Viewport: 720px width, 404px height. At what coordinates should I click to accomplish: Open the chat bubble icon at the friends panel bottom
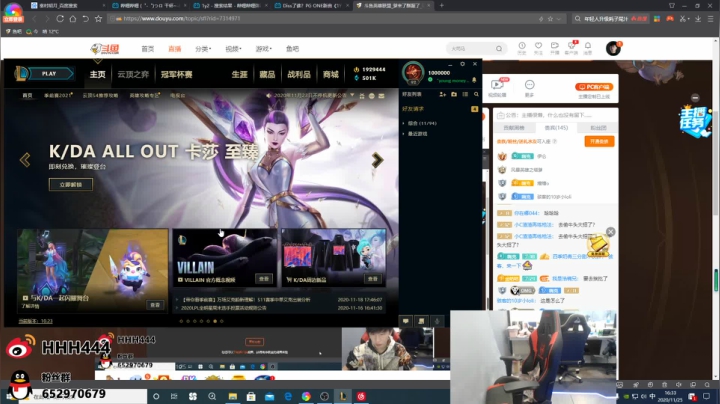(x=406, y=321)
